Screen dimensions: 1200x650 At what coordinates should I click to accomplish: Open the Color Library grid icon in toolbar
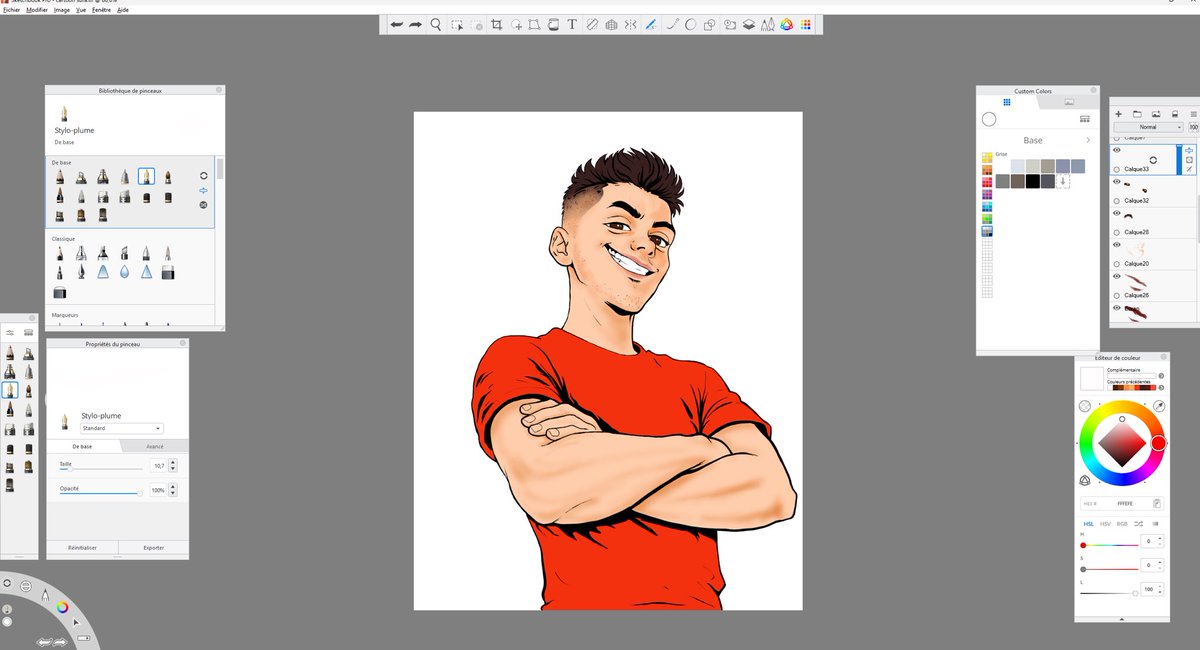point(805,25)
